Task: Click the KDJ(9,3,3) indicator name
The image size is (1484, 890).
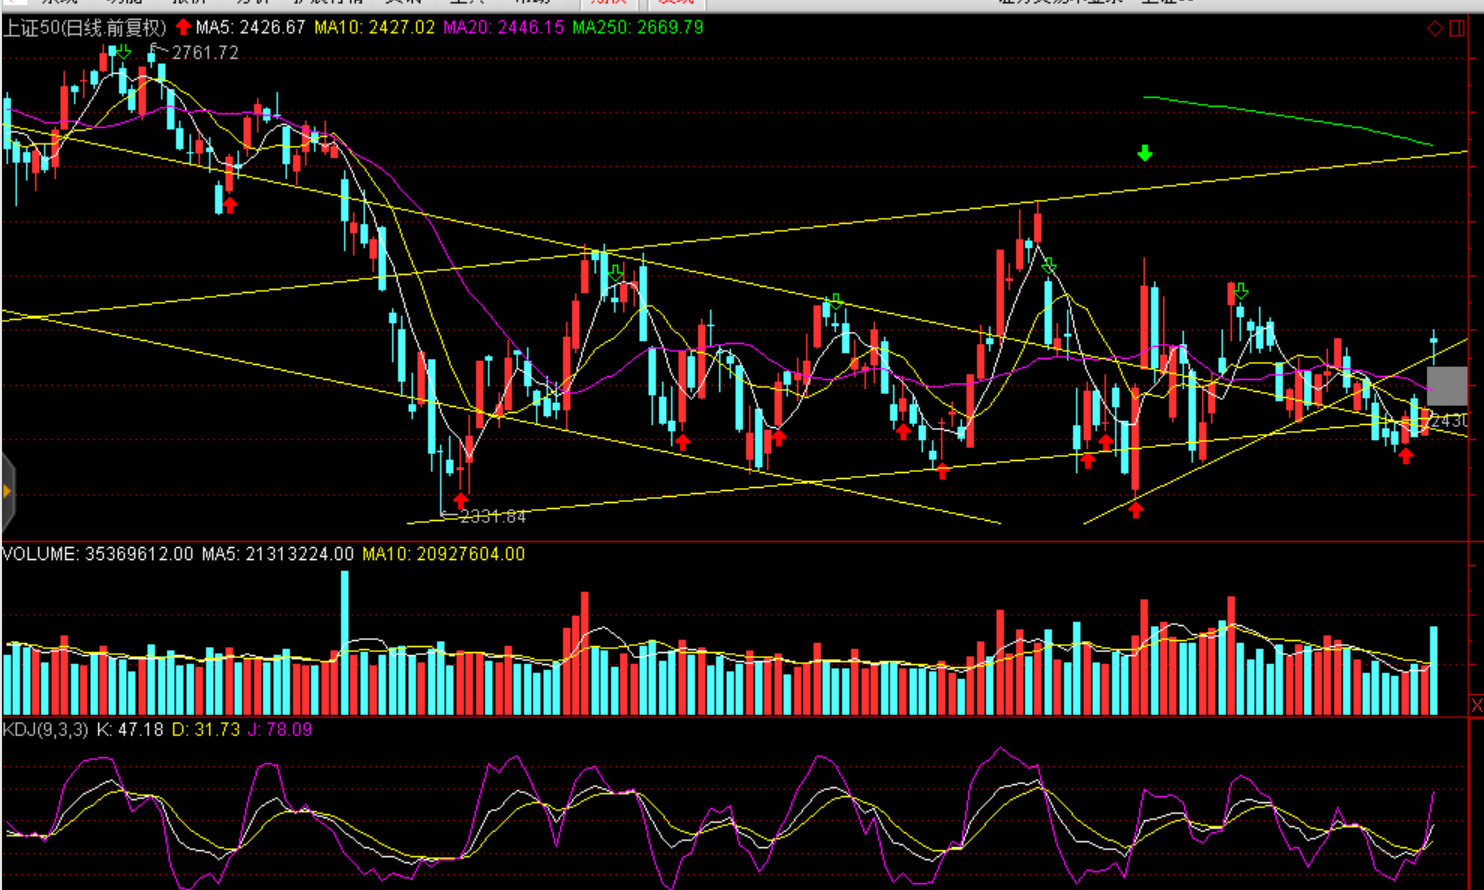Action: (x=45, y=729)
